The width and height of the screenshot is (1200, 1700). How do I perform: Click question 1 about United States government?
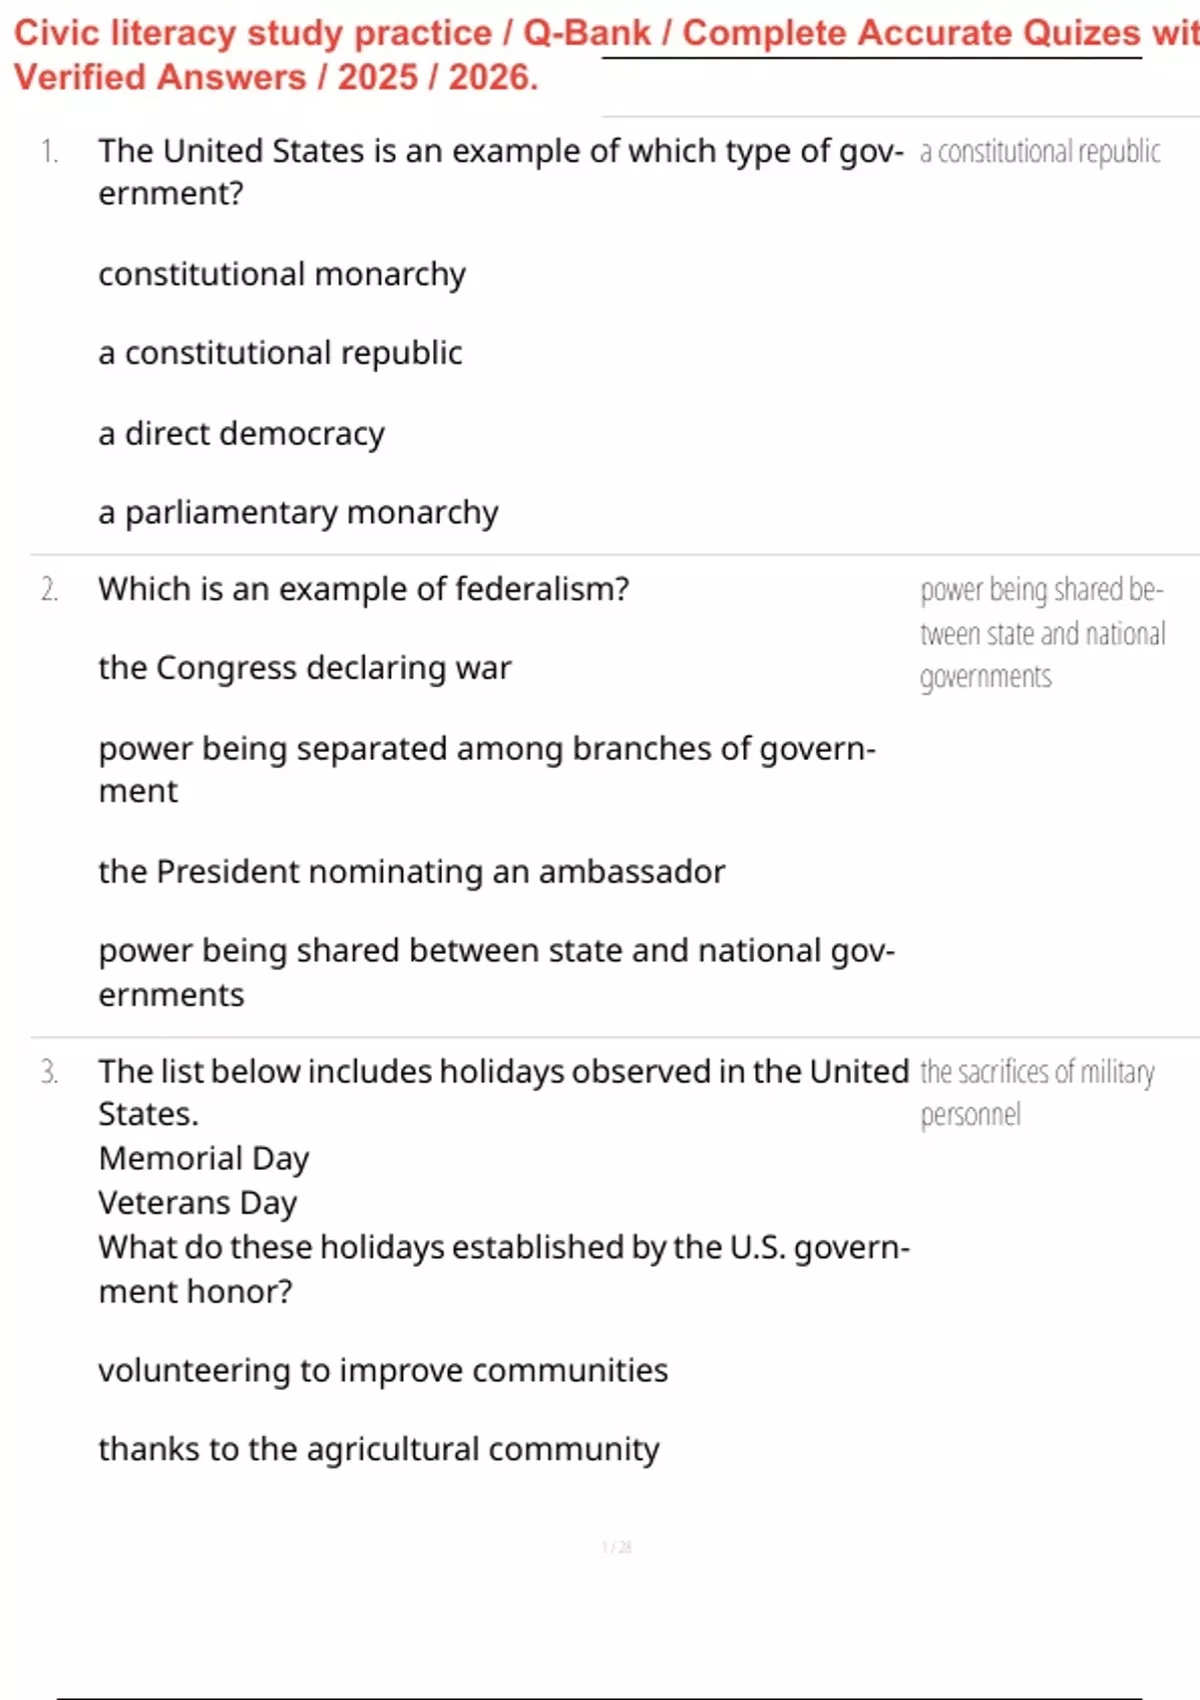(x=500, y=172)
